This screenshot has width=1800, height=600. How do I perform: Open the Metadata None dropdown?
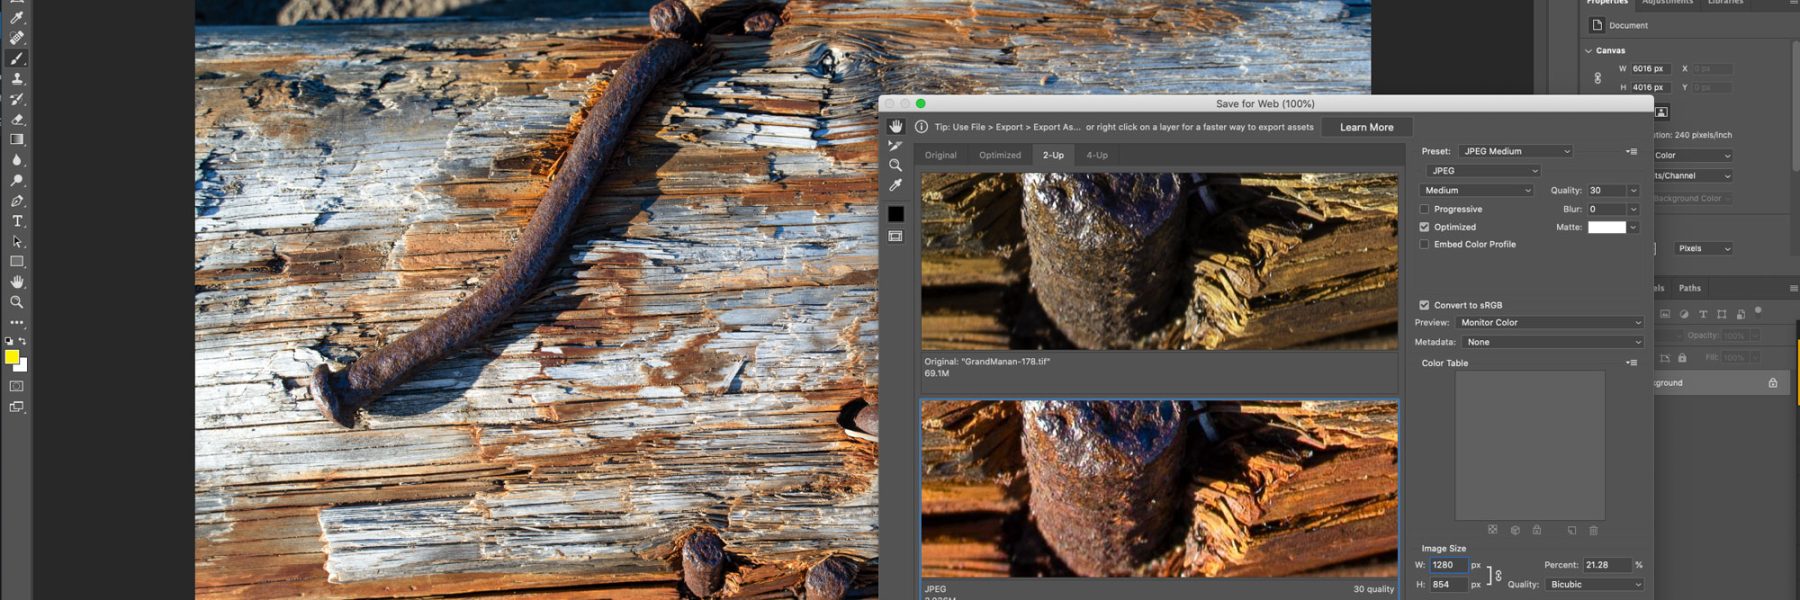(x=1552, y=342)
